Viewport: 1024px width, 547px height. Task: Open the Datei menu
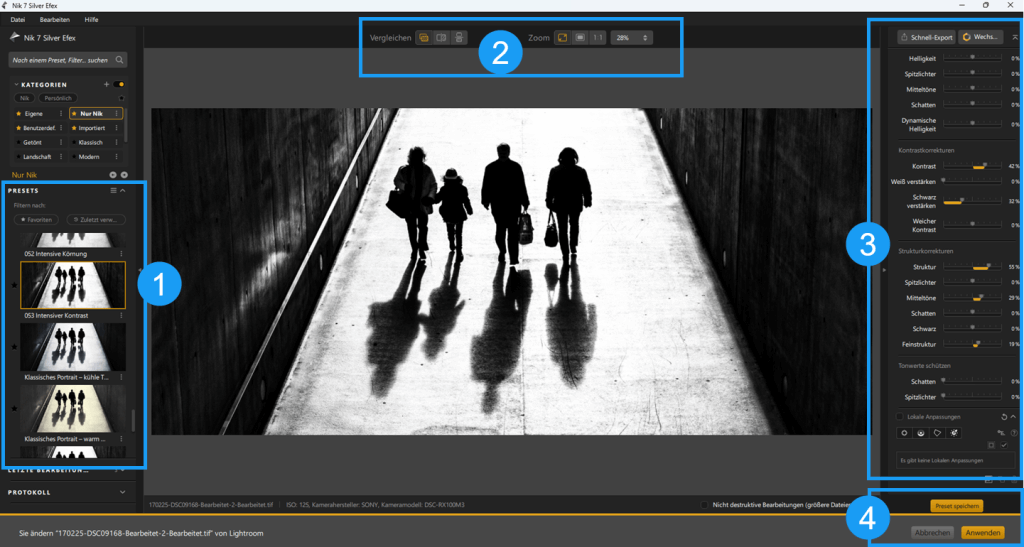(x=18, y=20)
